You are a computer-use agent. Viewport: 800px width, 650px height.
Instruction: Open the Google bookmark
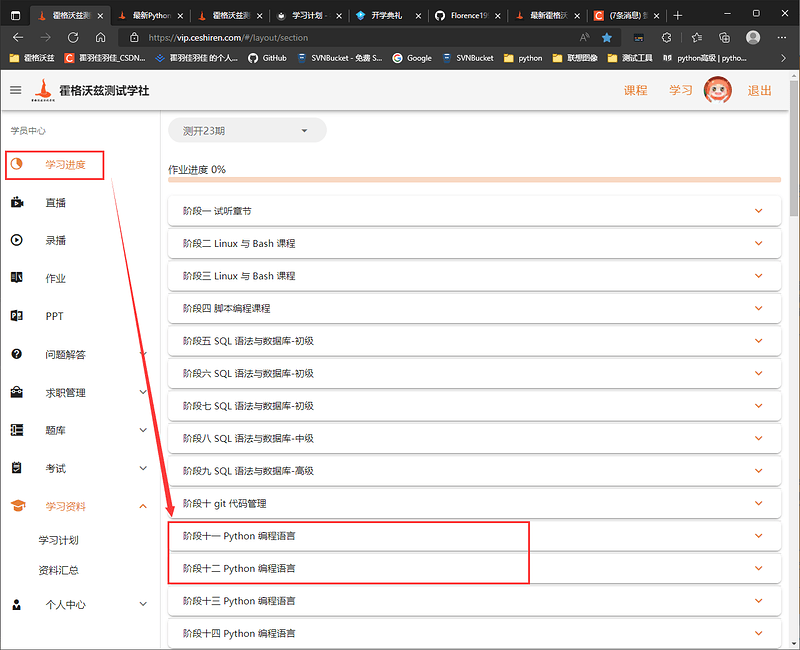[x=412, y=58]
